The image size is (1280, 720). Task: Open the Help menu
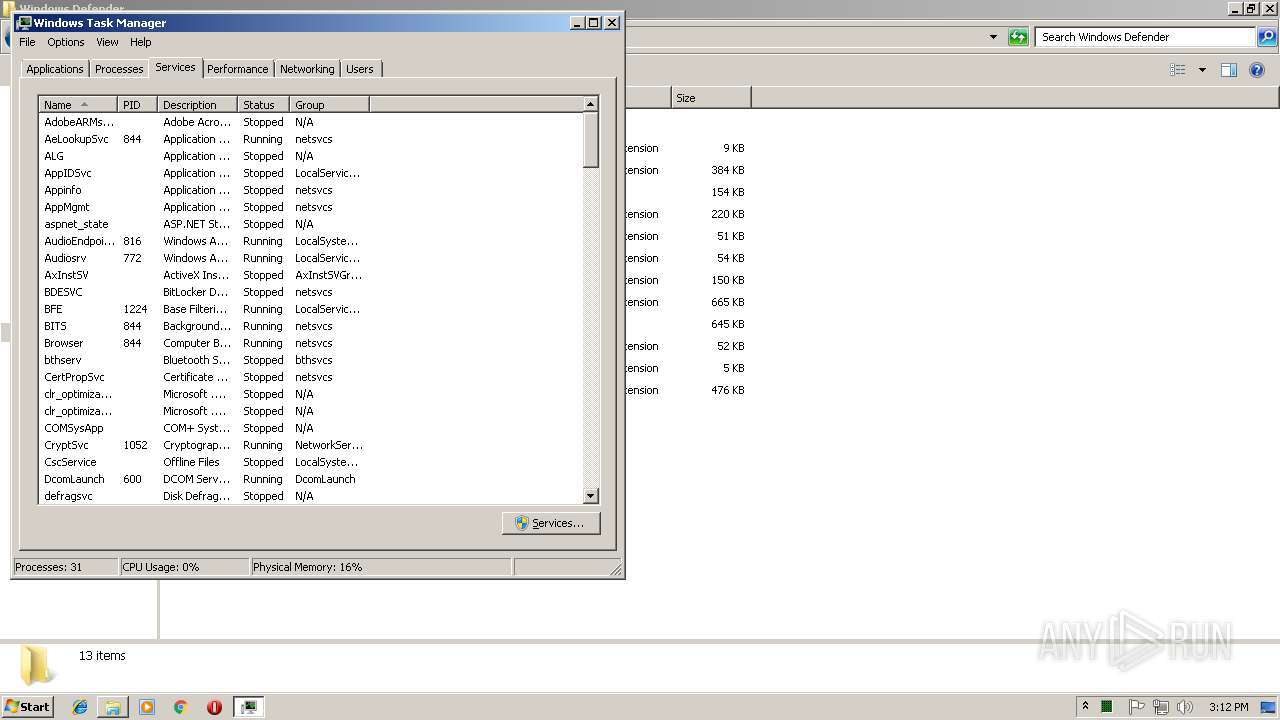[141, 42]
